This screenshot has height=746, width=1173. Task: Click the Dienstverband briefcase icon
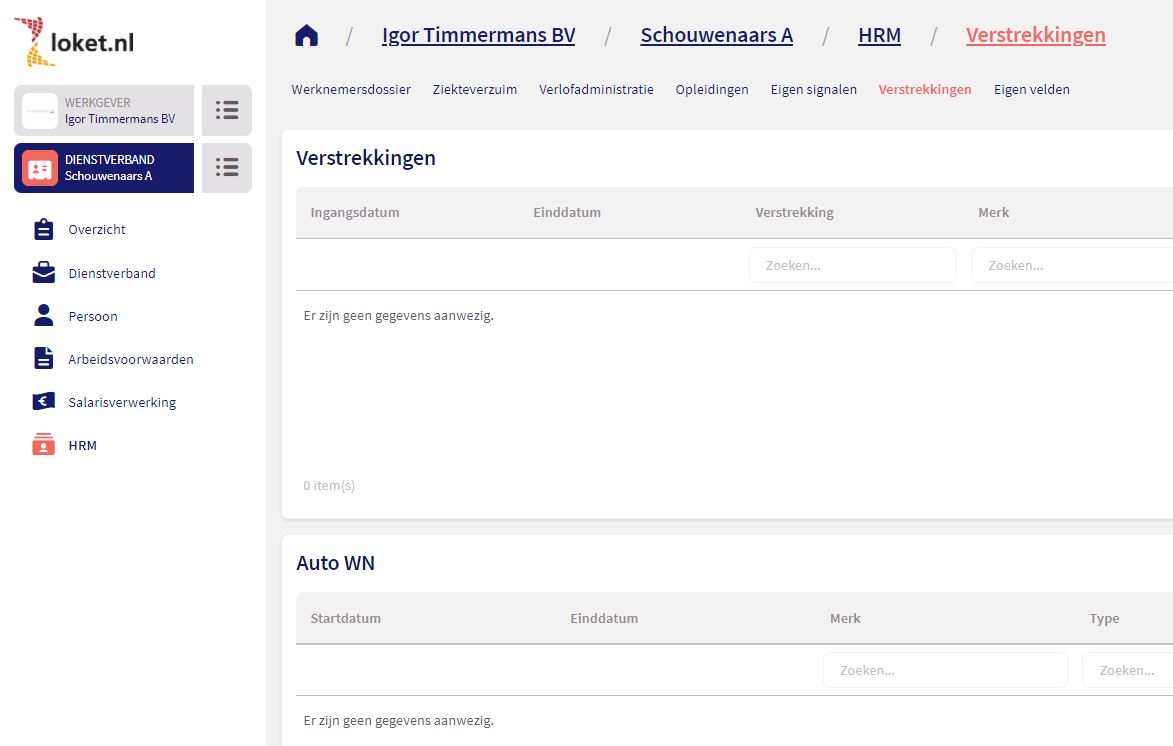click(x=43, y=273)
